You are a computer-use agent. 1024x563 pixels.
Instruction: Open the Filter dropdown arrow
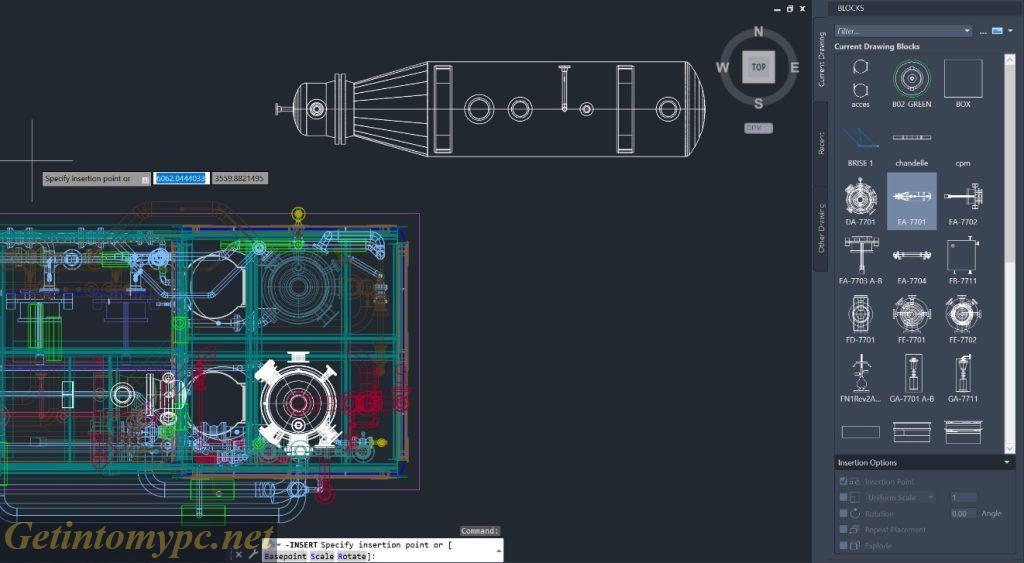pyautogui.click(x=967, y=31)
